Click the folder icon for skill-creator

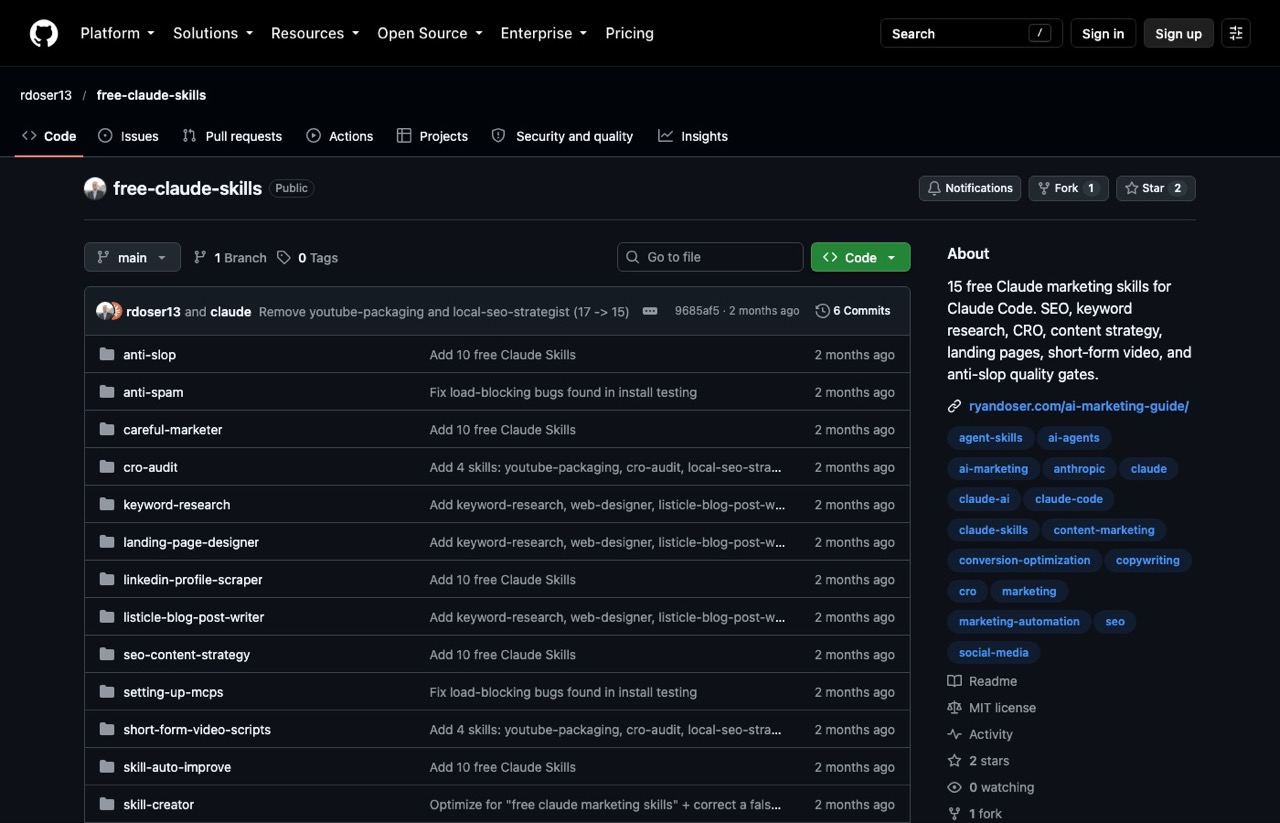tap(107, 804)
